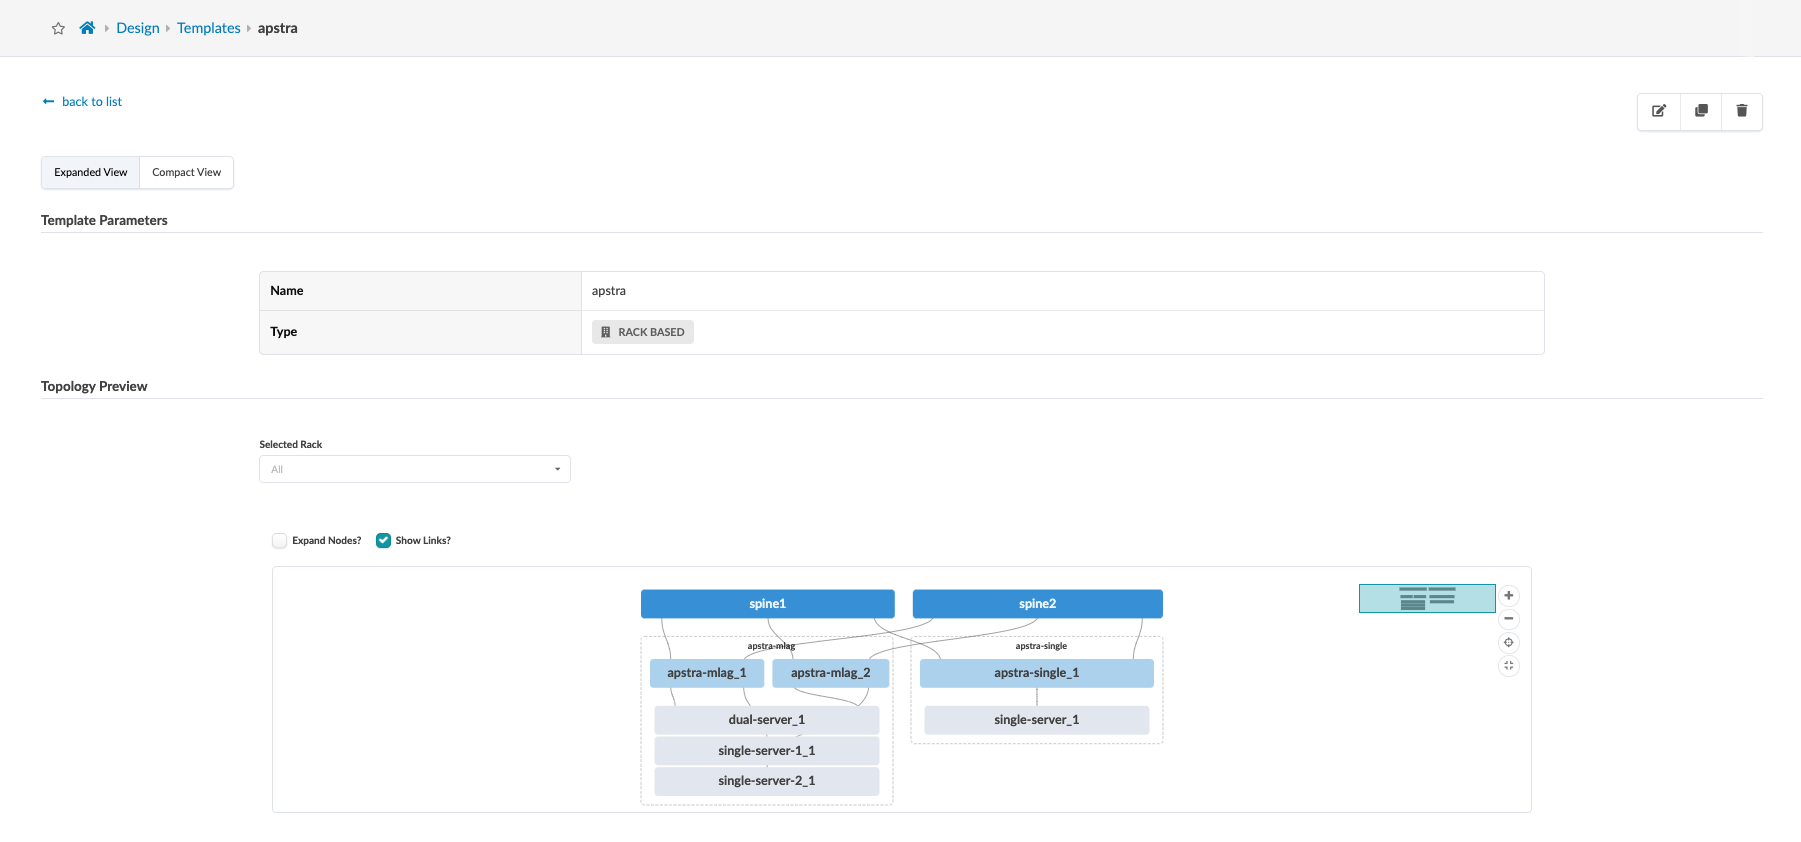Image resolution: width=1801 pixels, height=842 pixels.
Task: Fit topology to screen with collapse icon
Action: tap(1509, 665)
